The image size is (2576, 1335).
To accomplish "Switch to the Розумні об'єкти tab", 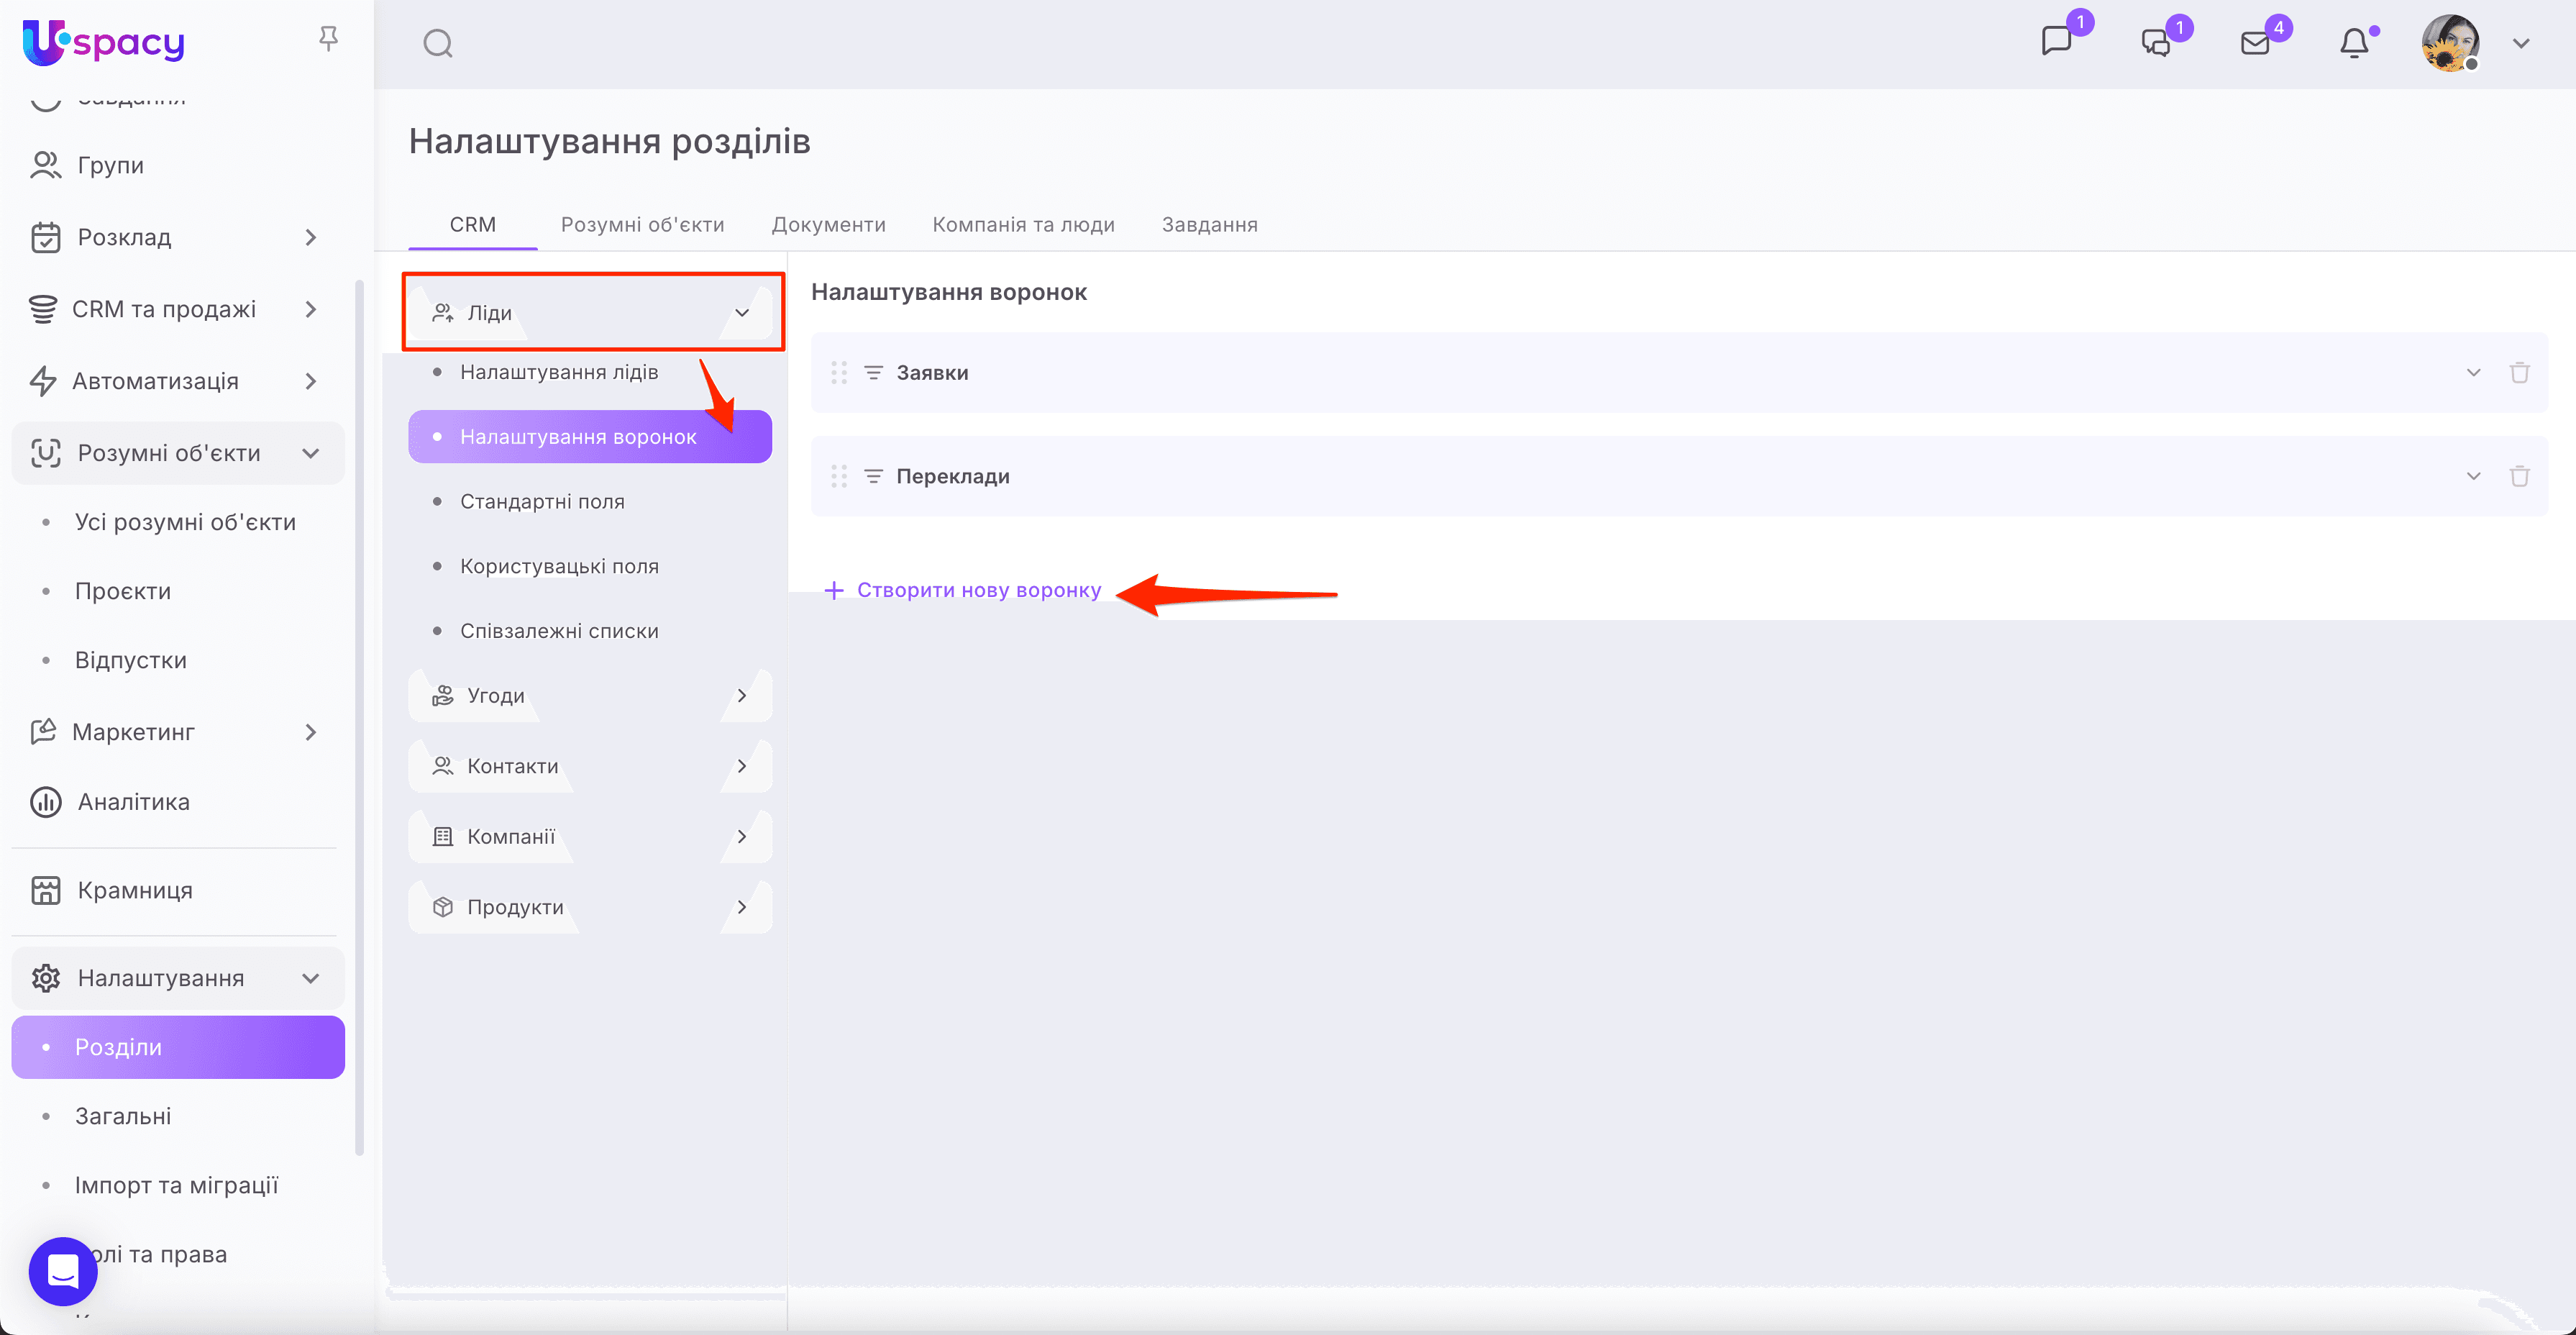I will (x=642, y=225).
